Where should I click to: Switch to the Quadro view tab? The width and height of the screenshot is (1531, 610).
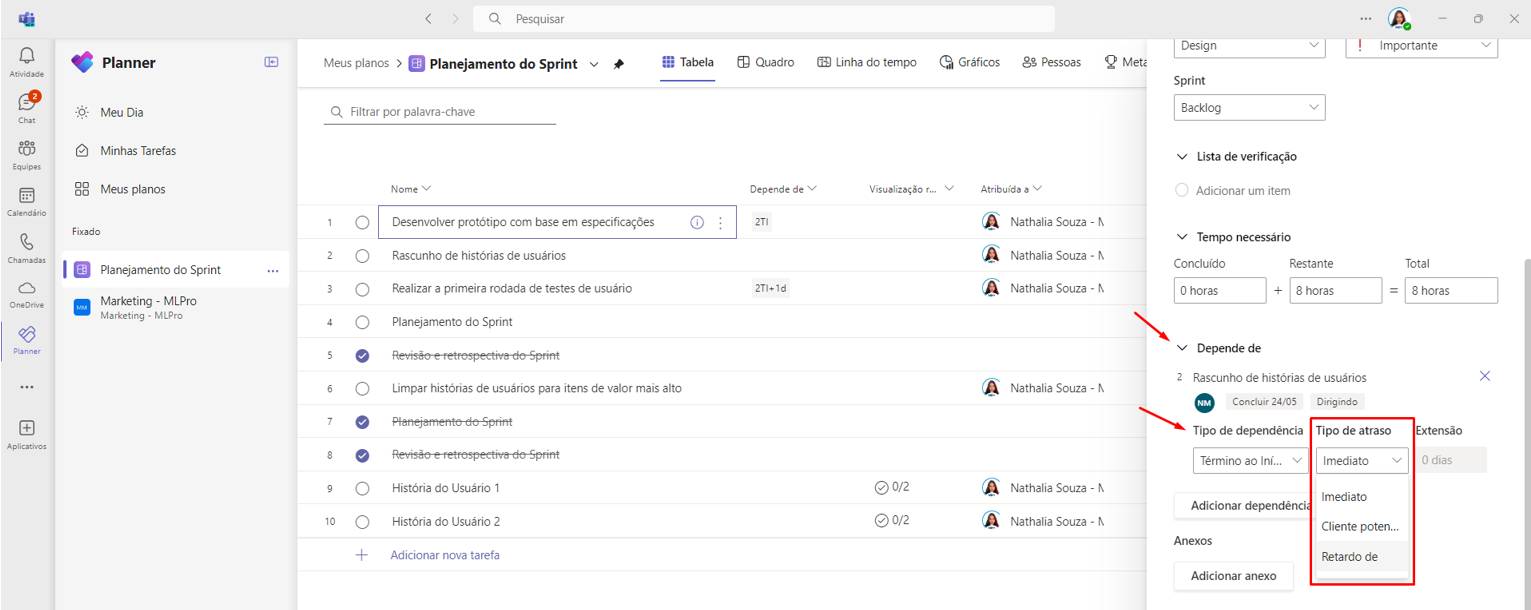pyautogui.click(x=766, y=62)
